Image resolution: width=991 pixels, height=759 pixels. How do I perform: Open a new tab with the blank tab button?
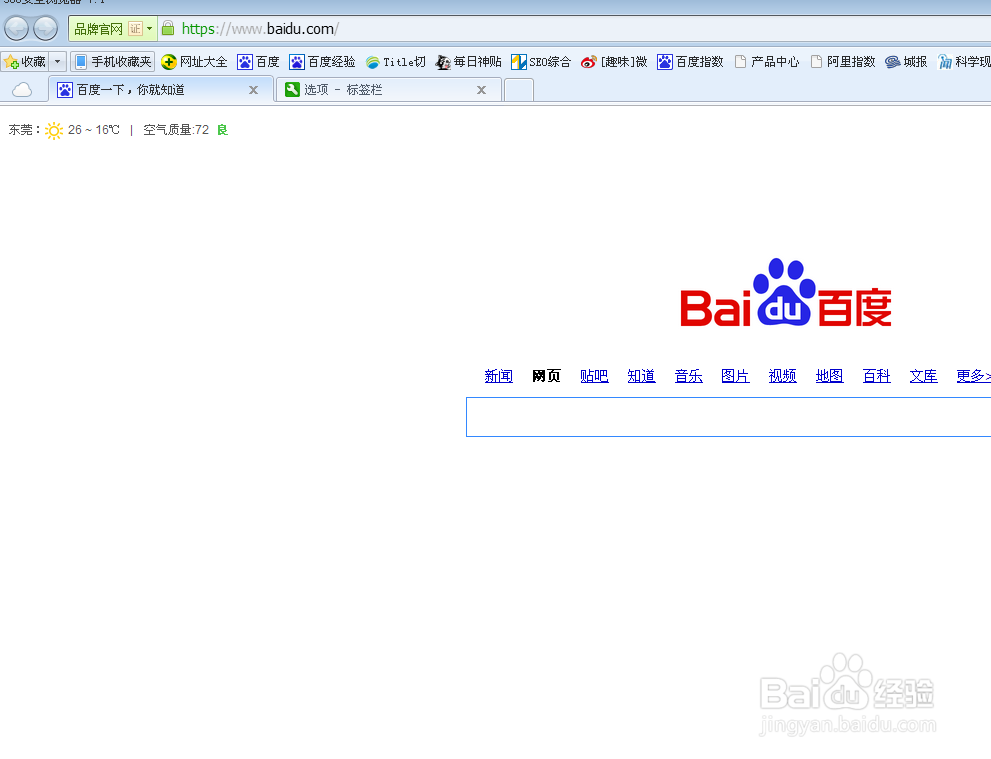[519, 90]
